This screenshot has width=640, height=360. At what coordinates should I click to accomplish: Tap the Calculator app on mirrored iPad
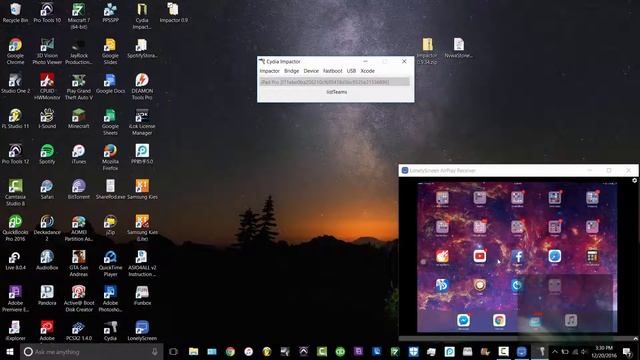(x=592, y=256)
